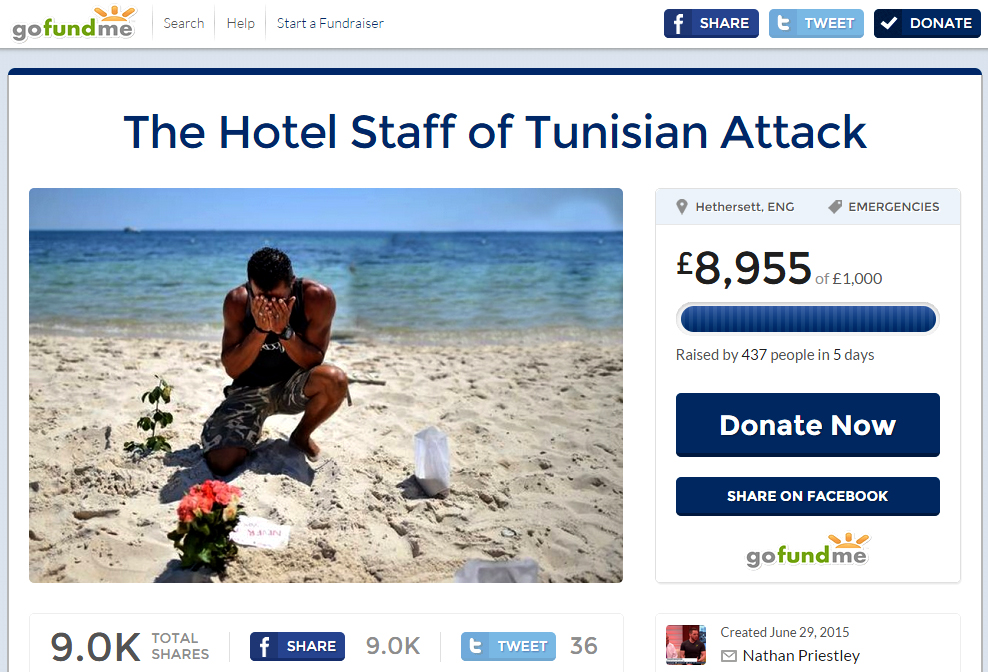
Task: Click the Donate Now button
Action: click(x=808, y=425)
